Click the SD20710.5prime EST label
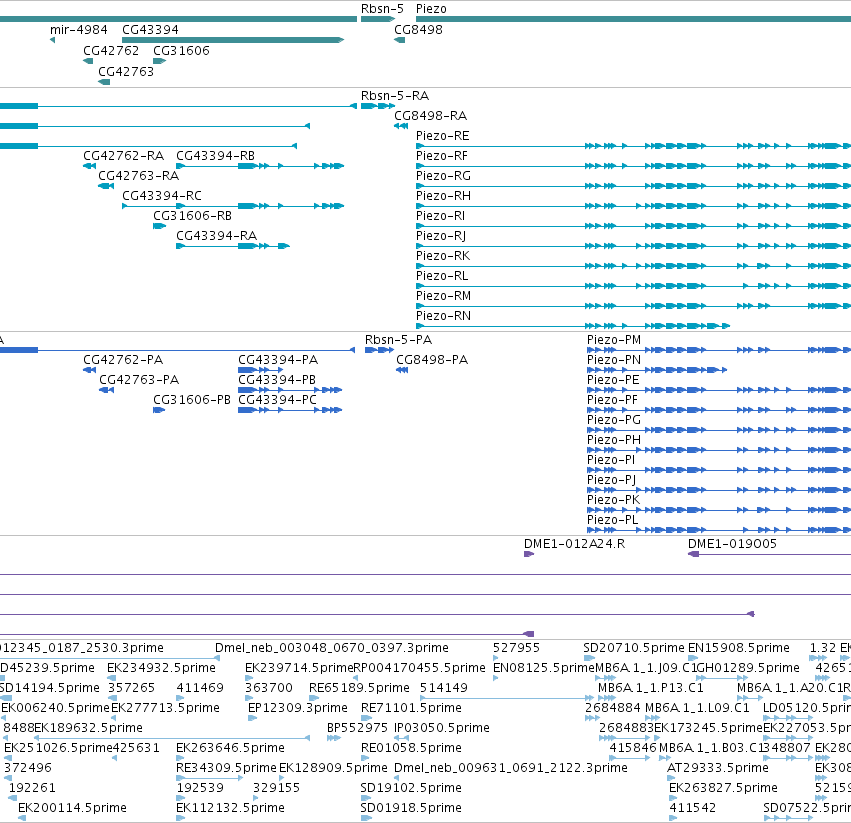Image resolution: width=851 pixels, height=823 pixels. (x=634, y=648)
